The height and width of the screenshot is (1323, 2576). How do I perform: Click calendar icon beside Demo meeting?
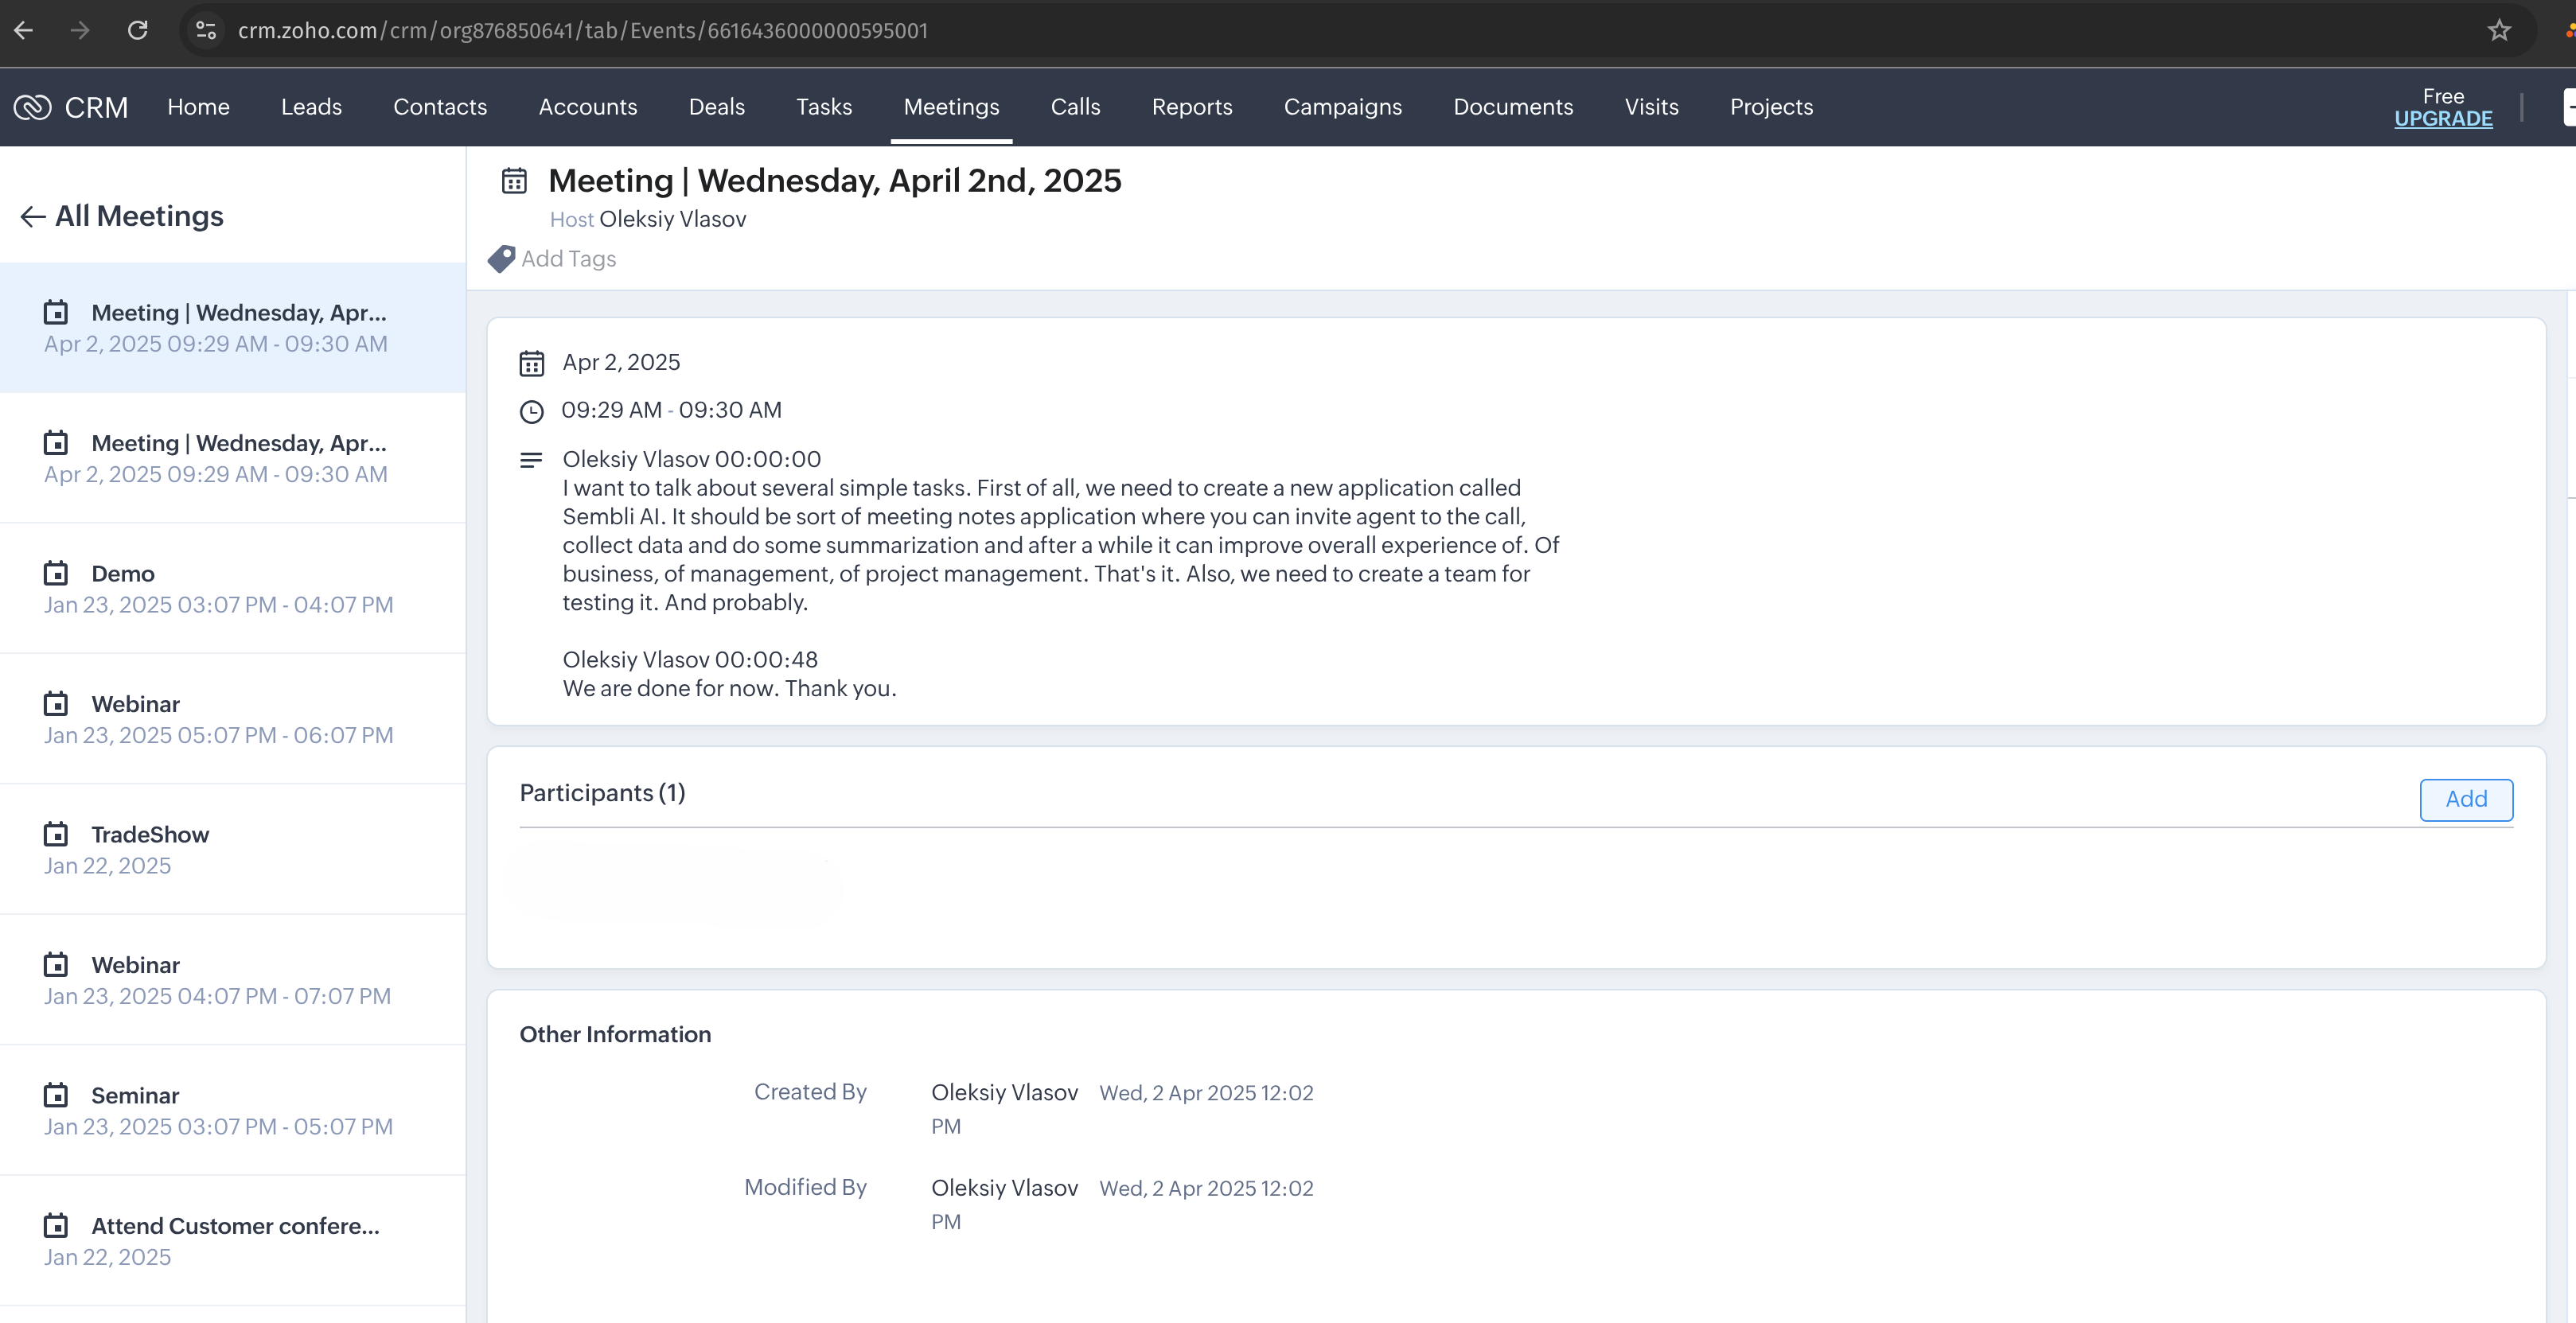[x=56, y=574]
